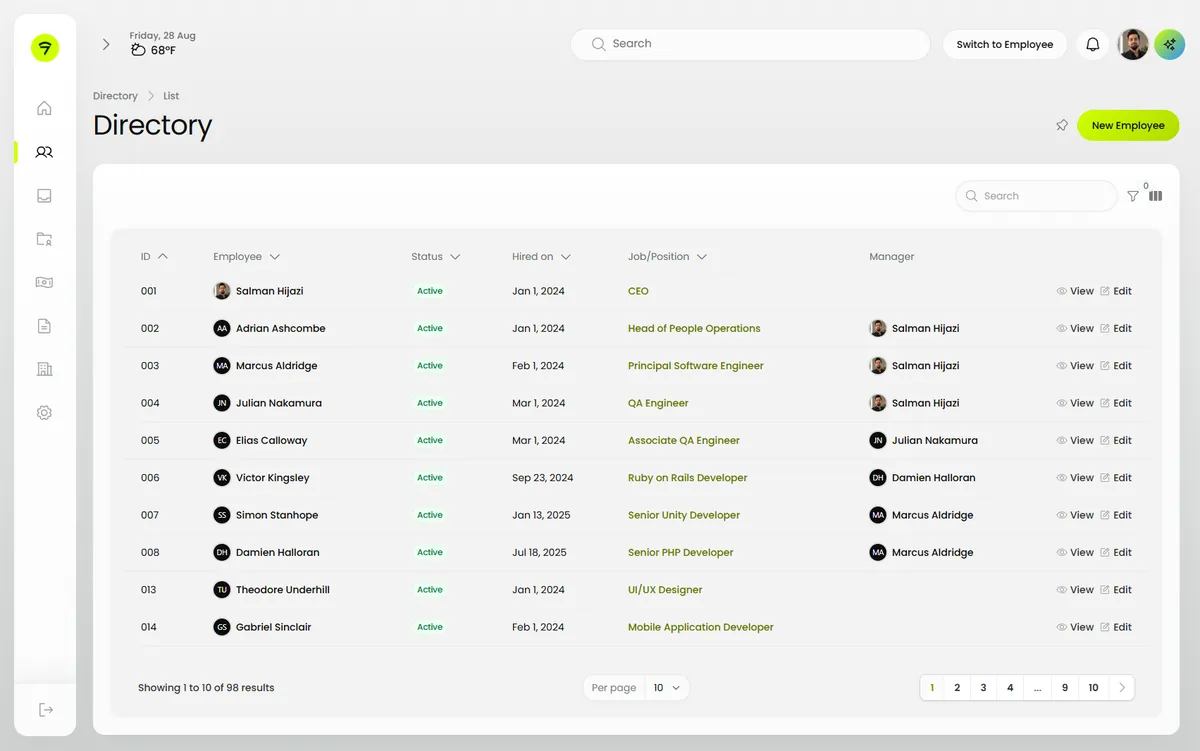
Task: Click the New Employee button
Action: pyautogui.click(x=1128, y=125)
